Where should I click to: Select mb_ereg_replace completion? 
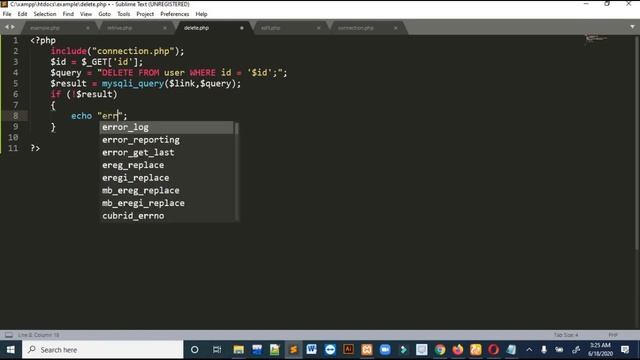click(x=167, y=191)
